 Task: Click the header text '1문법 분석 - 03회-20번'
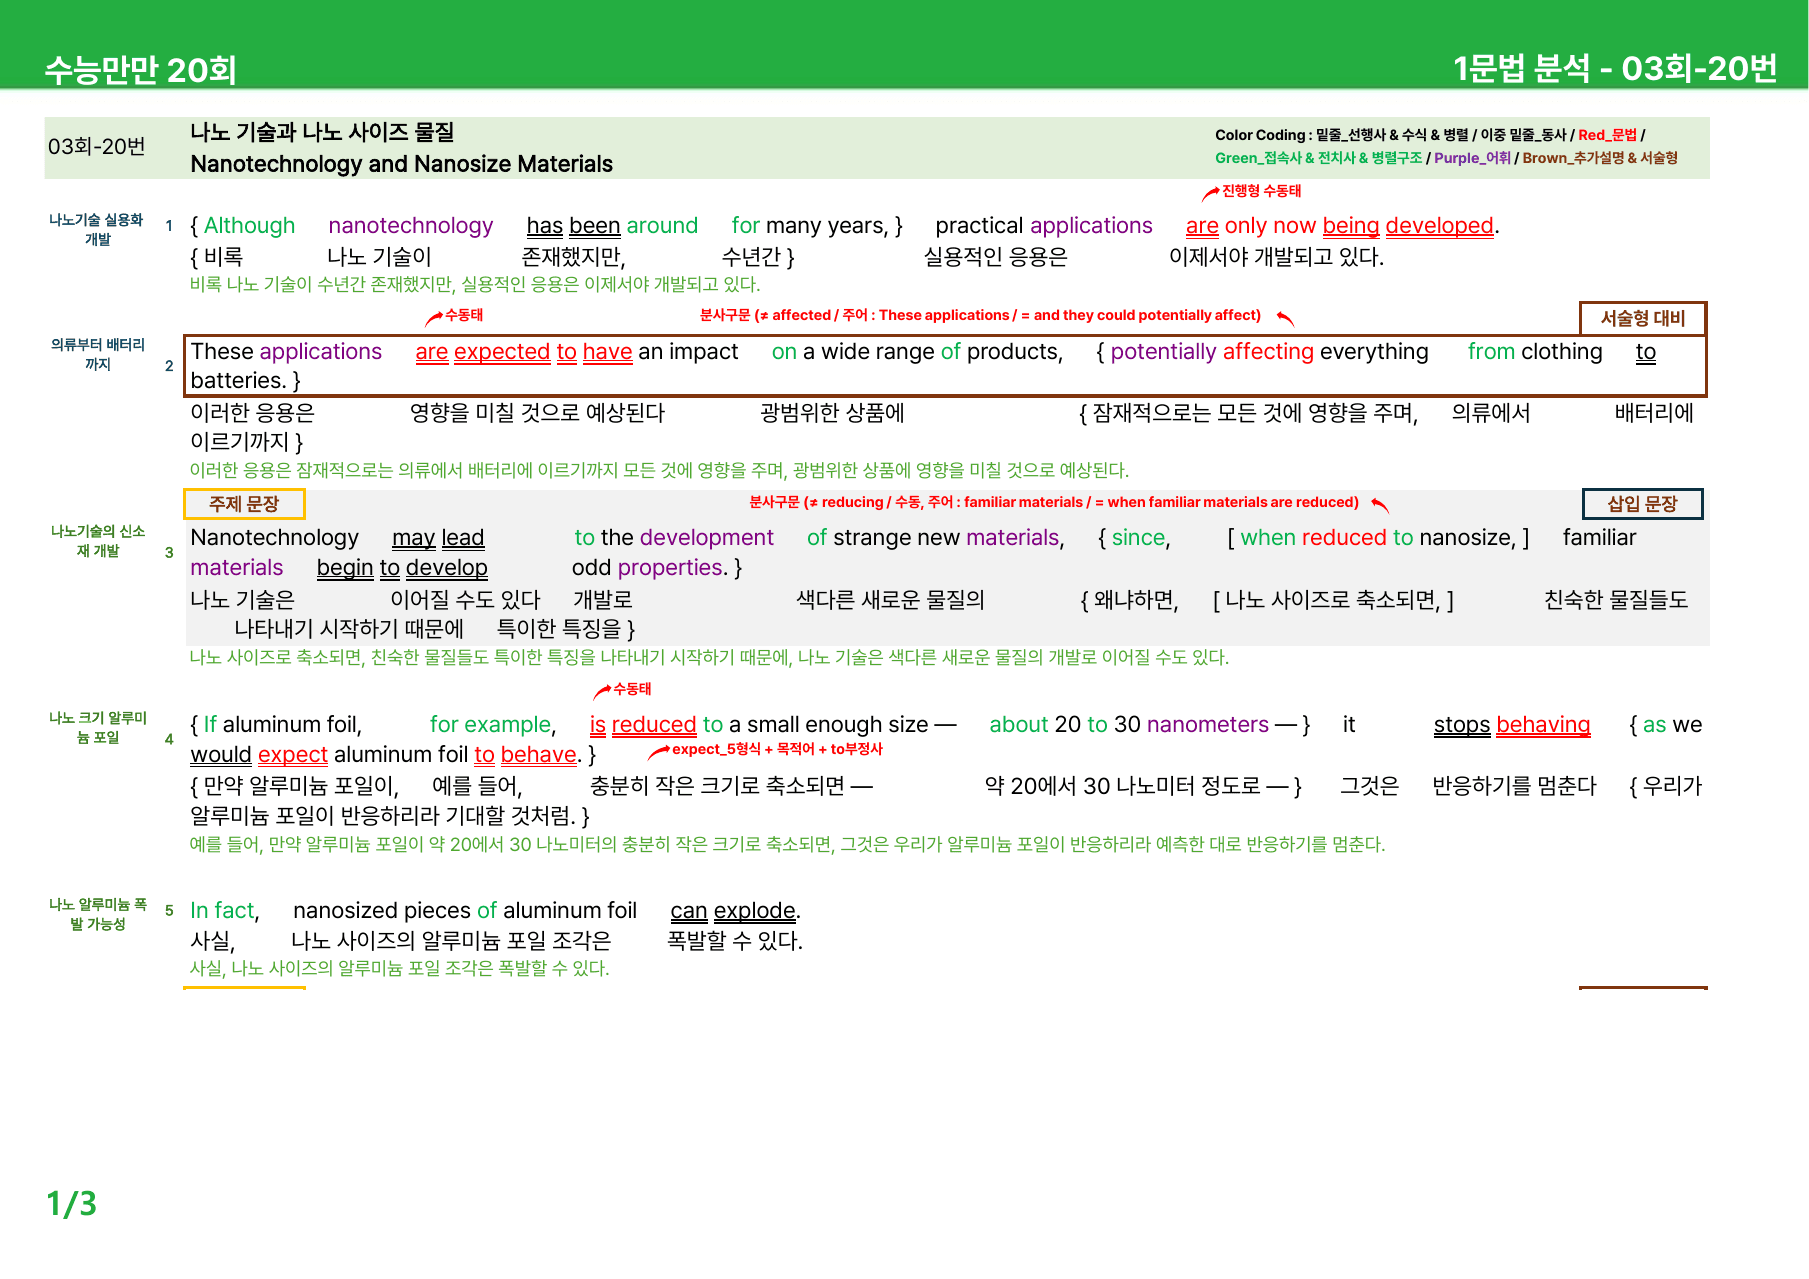click(1615, 68)
